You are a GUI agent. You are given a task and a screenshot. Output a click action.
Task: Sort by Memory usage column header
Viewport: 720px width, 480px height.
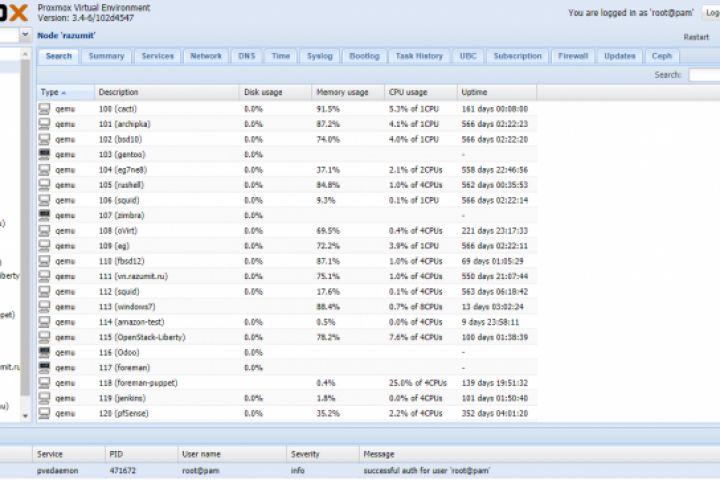coord(348,92)
